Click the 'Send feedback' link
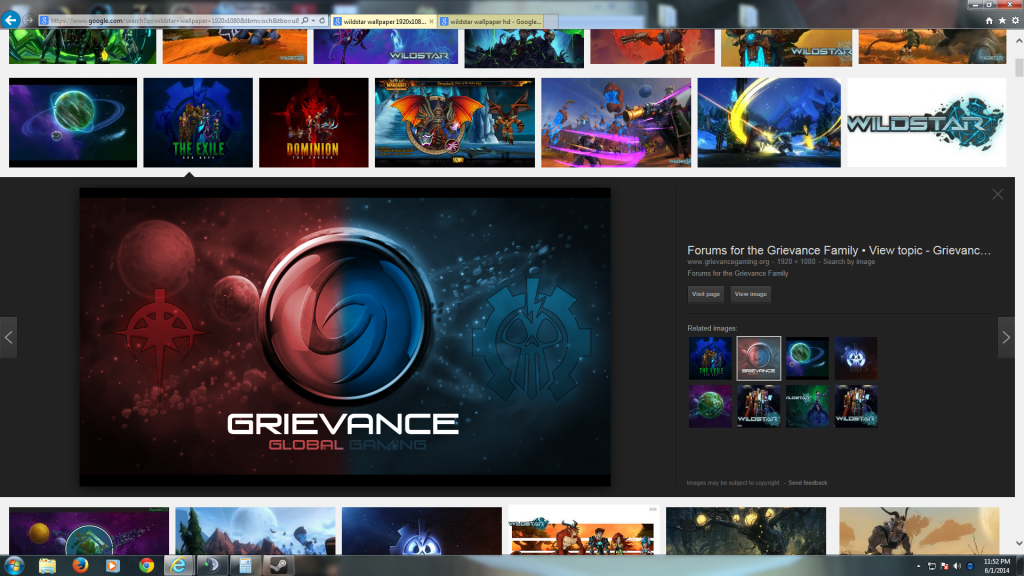 [x=807, y=483]
